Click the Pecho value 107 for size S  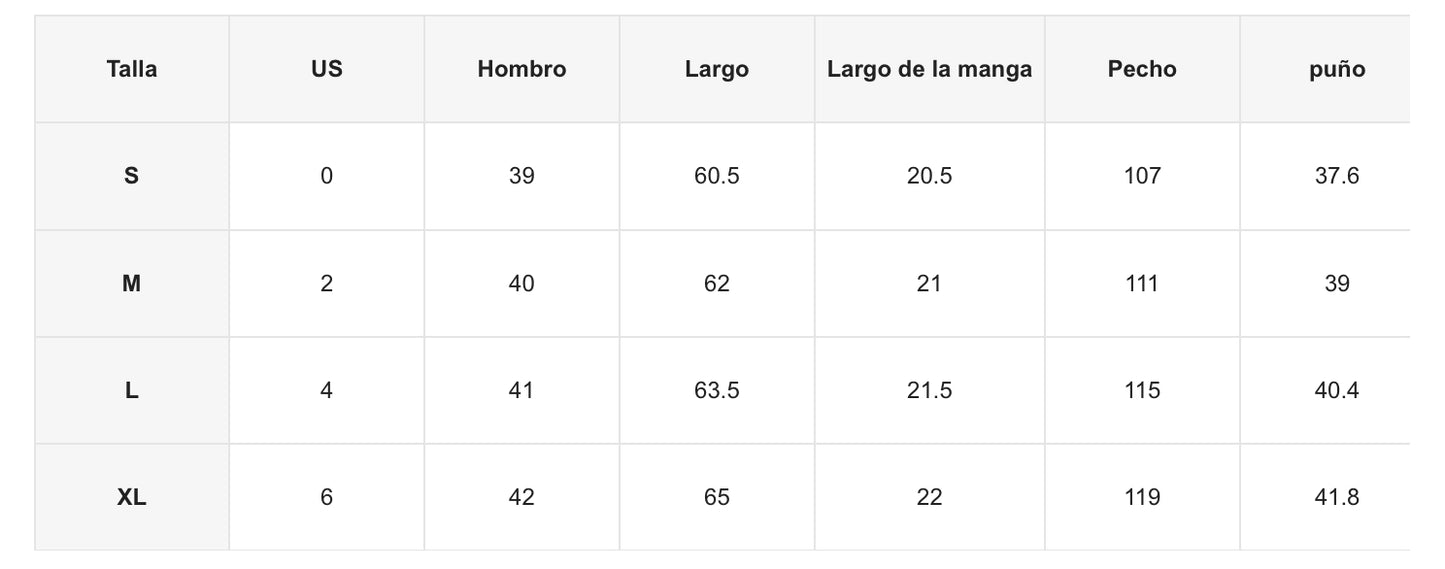1142,176
